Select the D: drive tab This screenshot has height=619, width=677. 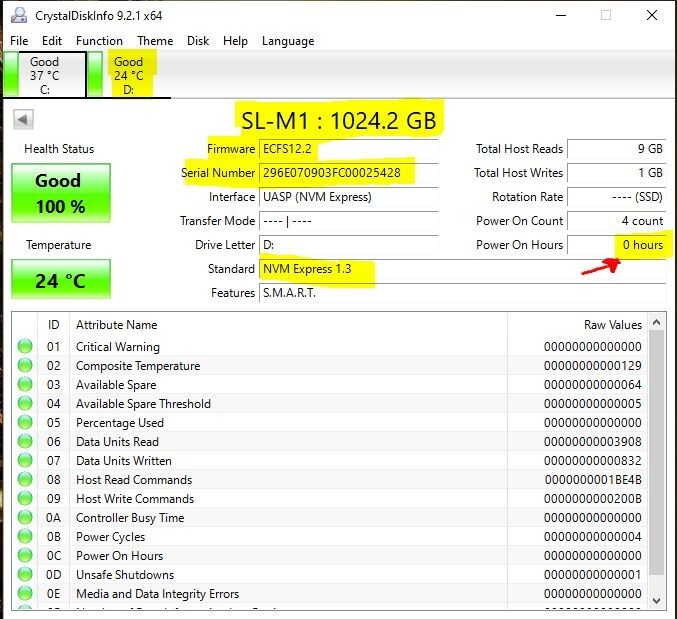coord(129,75)
